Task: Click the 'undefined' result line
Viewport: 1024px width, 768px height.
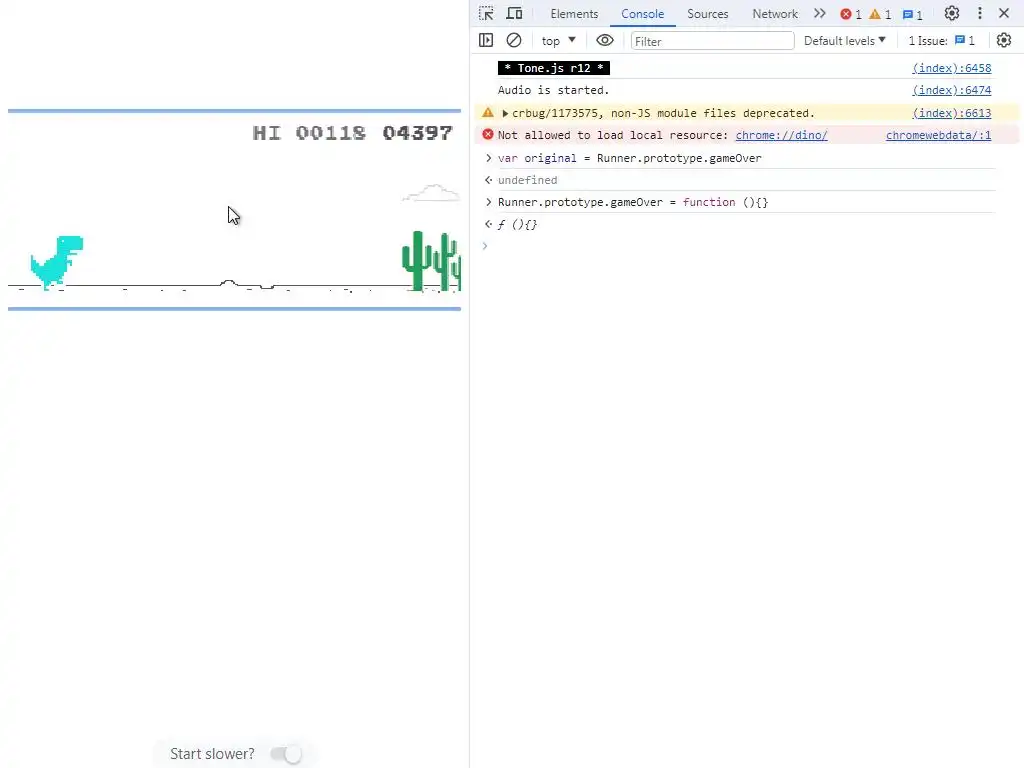Action: [x=528, y=180]
